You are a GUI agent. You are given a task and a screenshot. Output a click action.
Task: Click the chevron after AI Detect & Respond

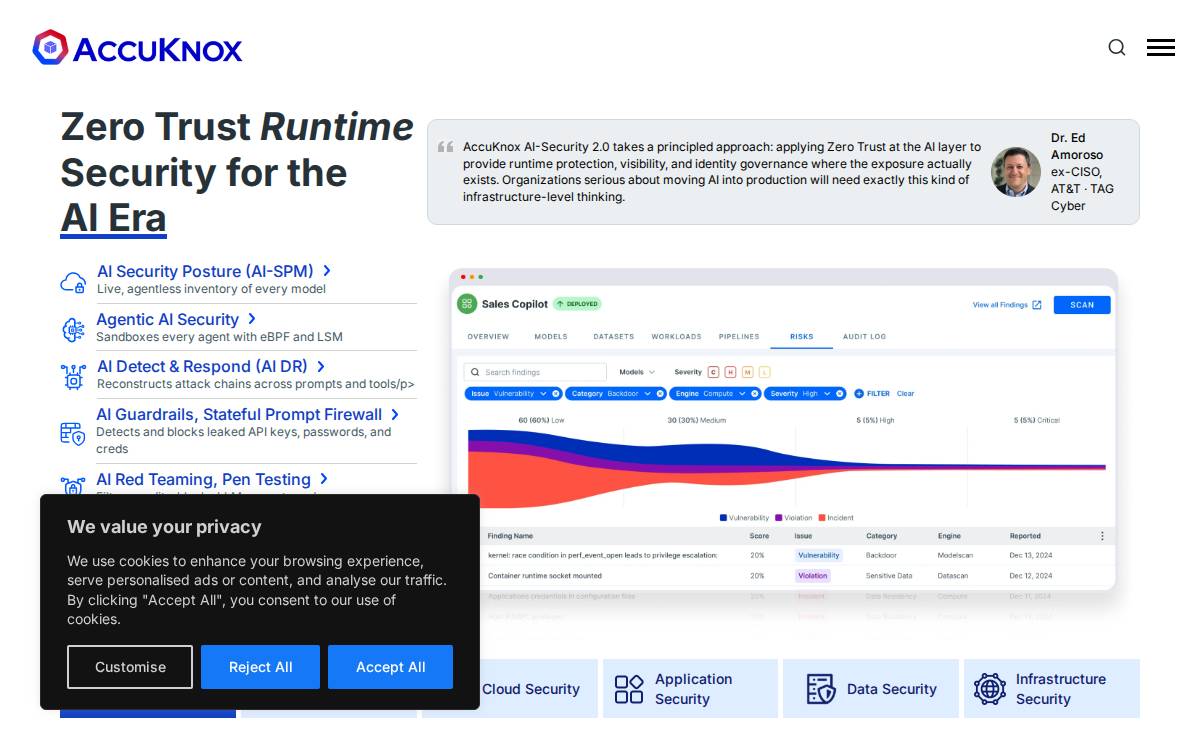pos(321,367)
